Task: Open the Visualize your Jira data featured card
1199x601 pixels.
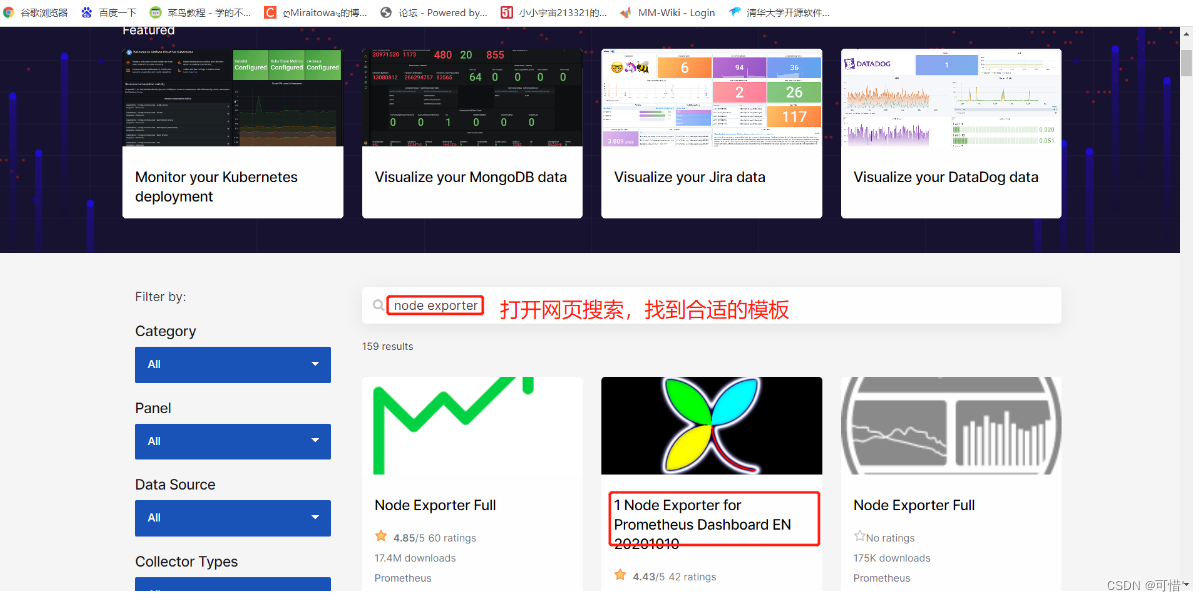Action: click(x=711, y=134)
